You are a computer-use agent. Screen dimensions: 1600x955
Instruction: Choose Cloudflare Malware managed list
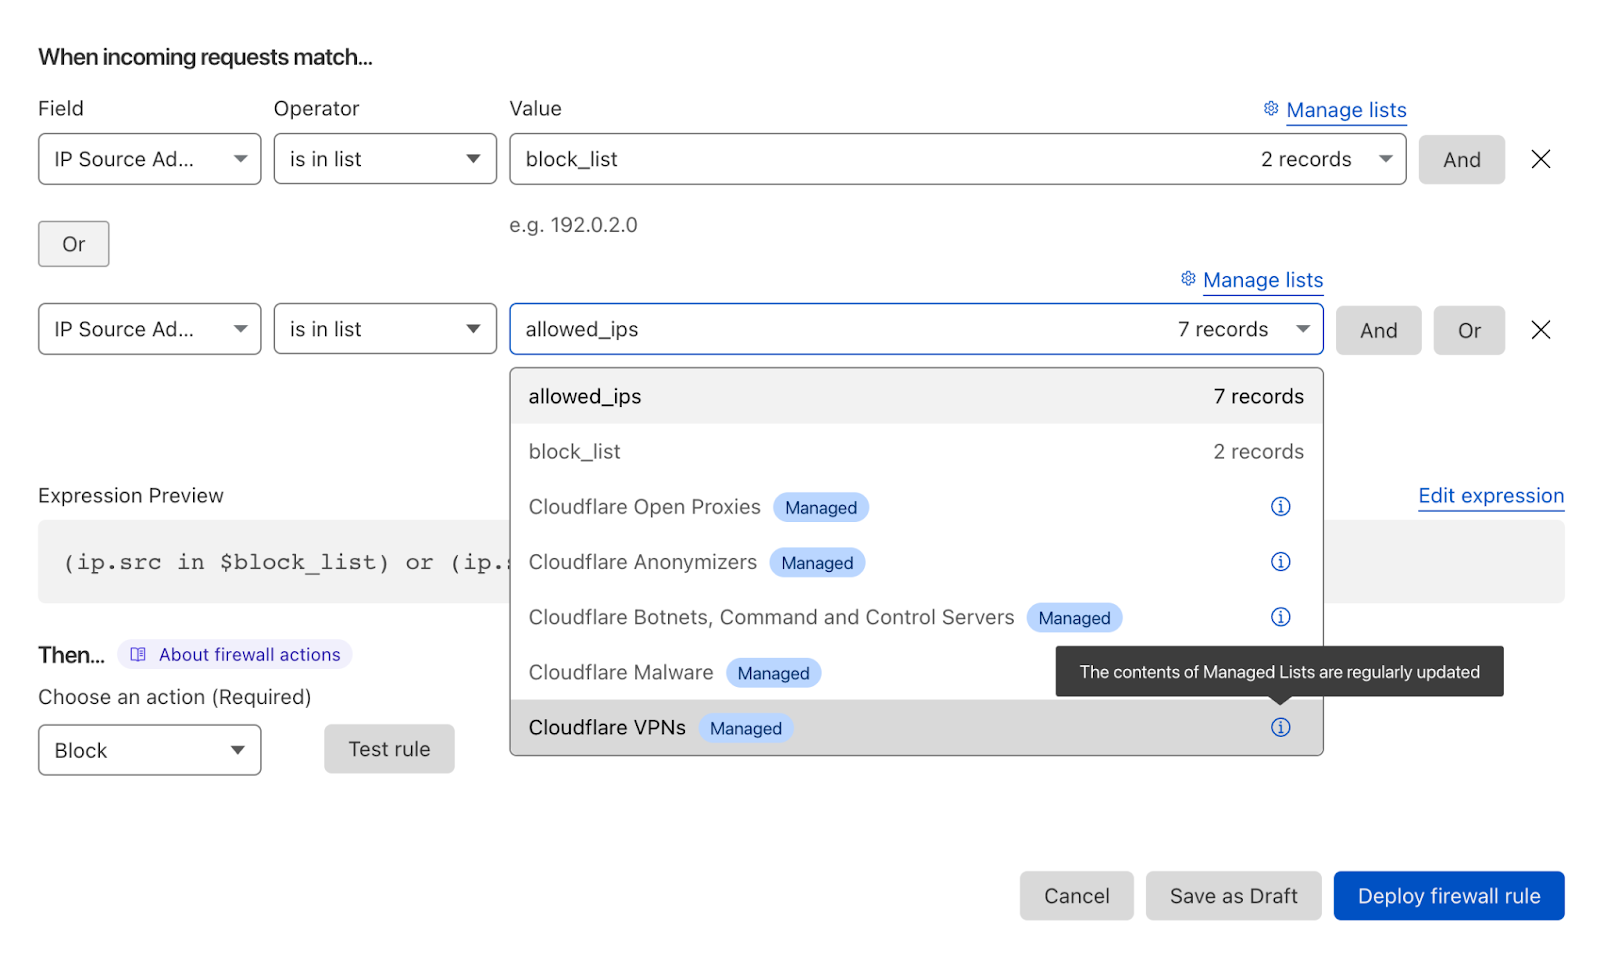coord(621,673)
